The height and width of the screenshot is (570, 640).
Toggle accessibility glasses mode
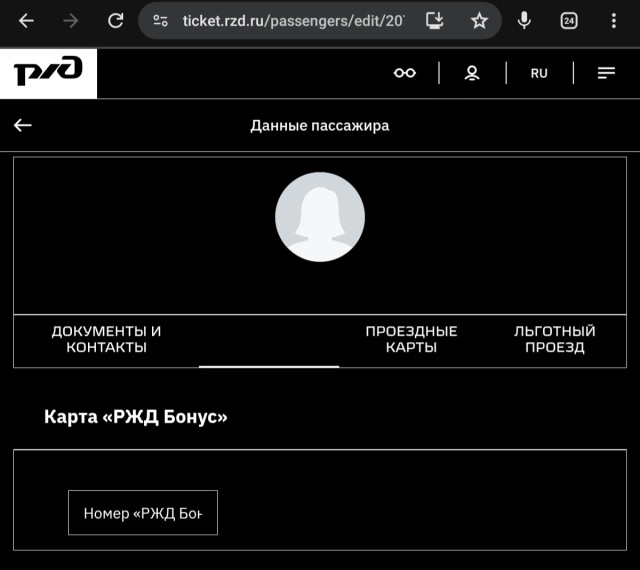tap(404, 73)
